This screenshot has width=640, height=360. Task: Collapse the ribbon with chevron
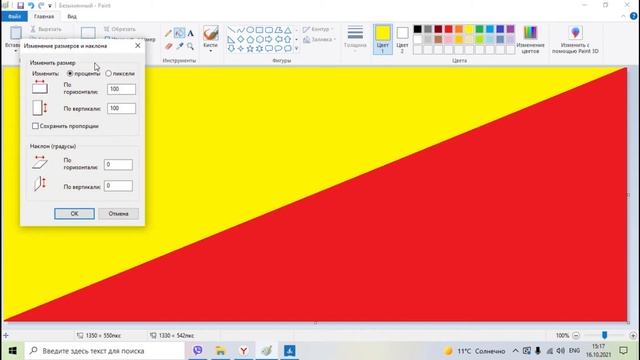[623, 16]
